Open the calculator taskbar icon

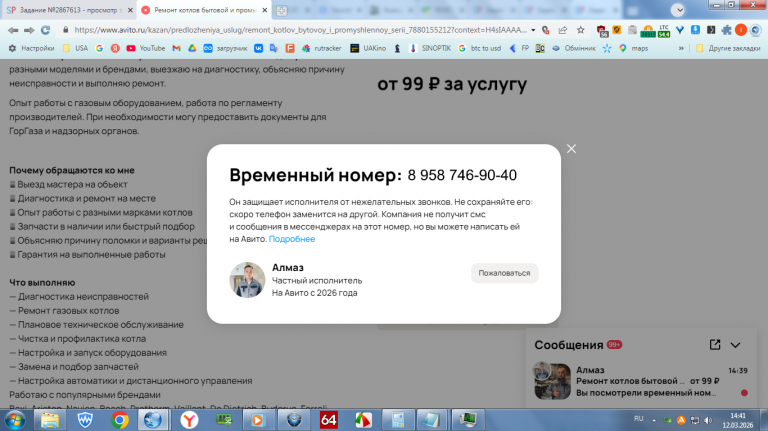coord(398,420)
